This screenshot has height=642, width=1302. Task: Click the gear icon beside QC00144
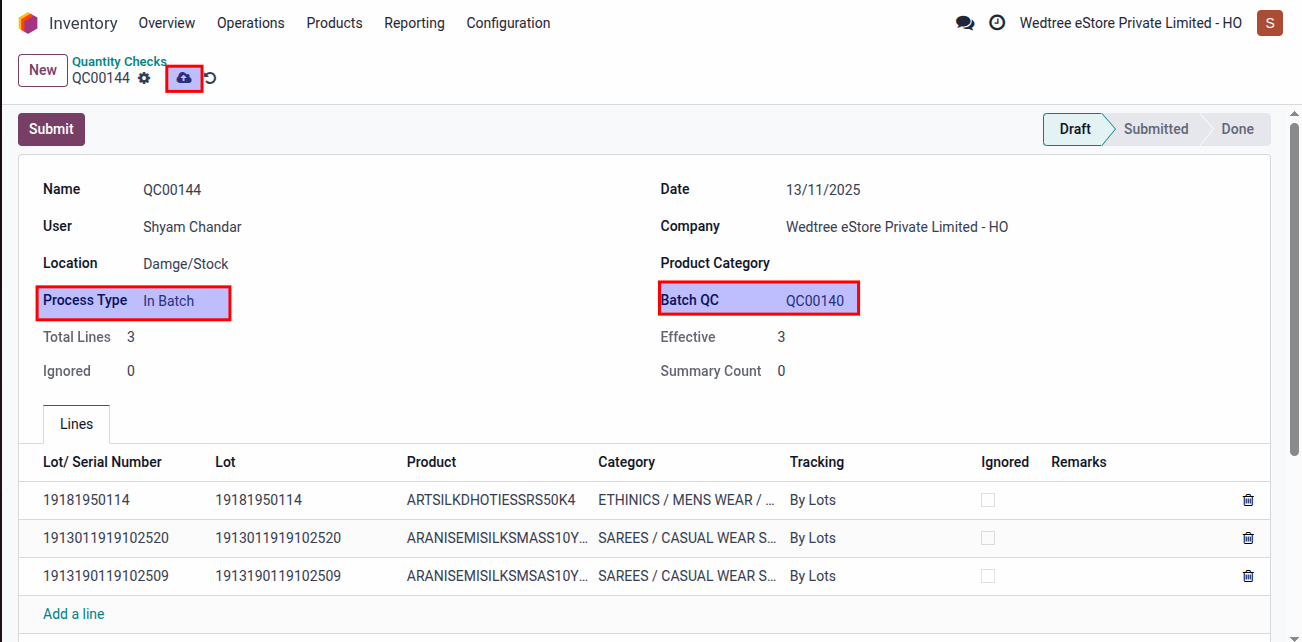click(x=144, y=78)
